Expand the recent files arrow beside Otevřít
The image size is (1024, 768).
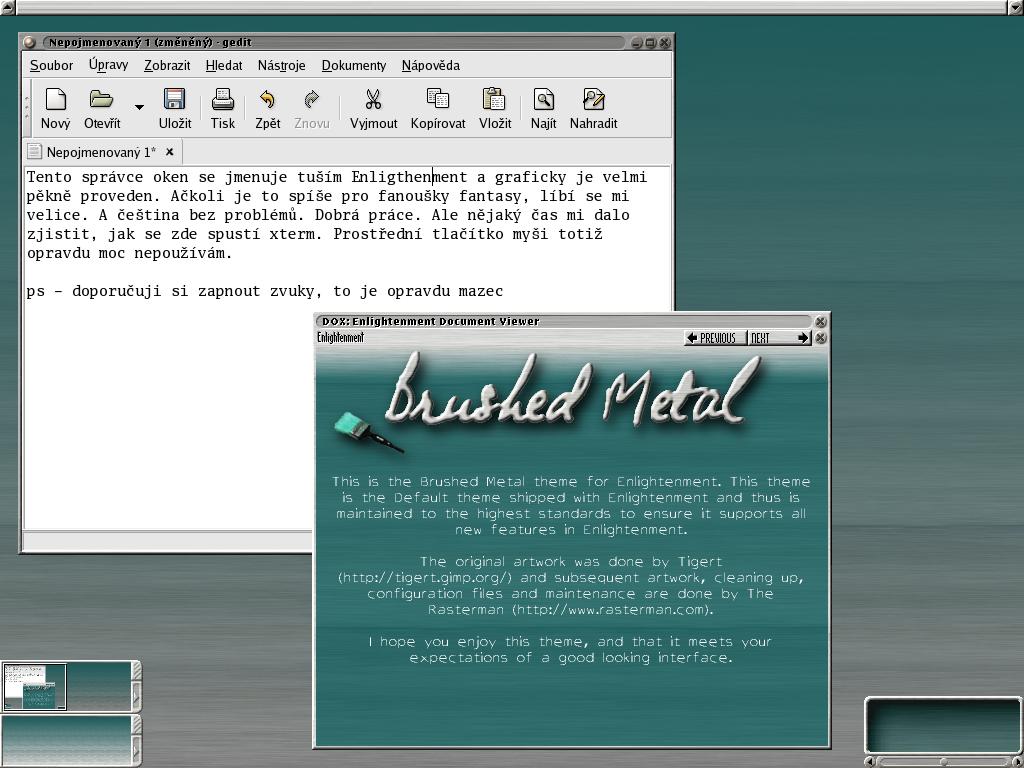(139, 106)
